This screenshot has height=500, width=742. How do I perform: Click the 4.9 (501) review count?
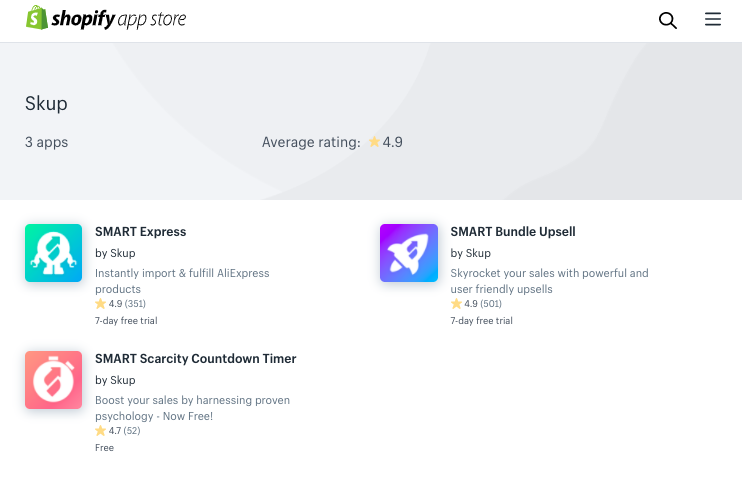(x=483, y=304)
